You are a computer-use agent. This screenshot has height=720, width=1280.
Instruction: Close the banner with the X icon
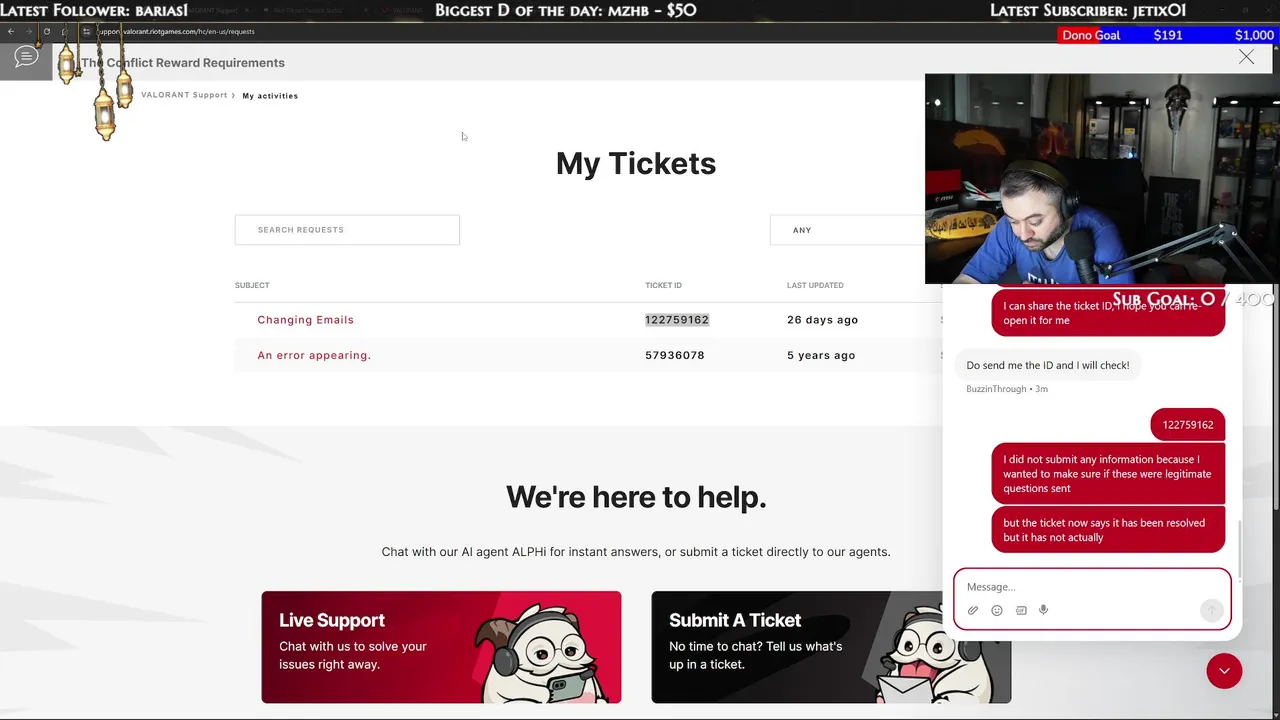coord(1246,57)
